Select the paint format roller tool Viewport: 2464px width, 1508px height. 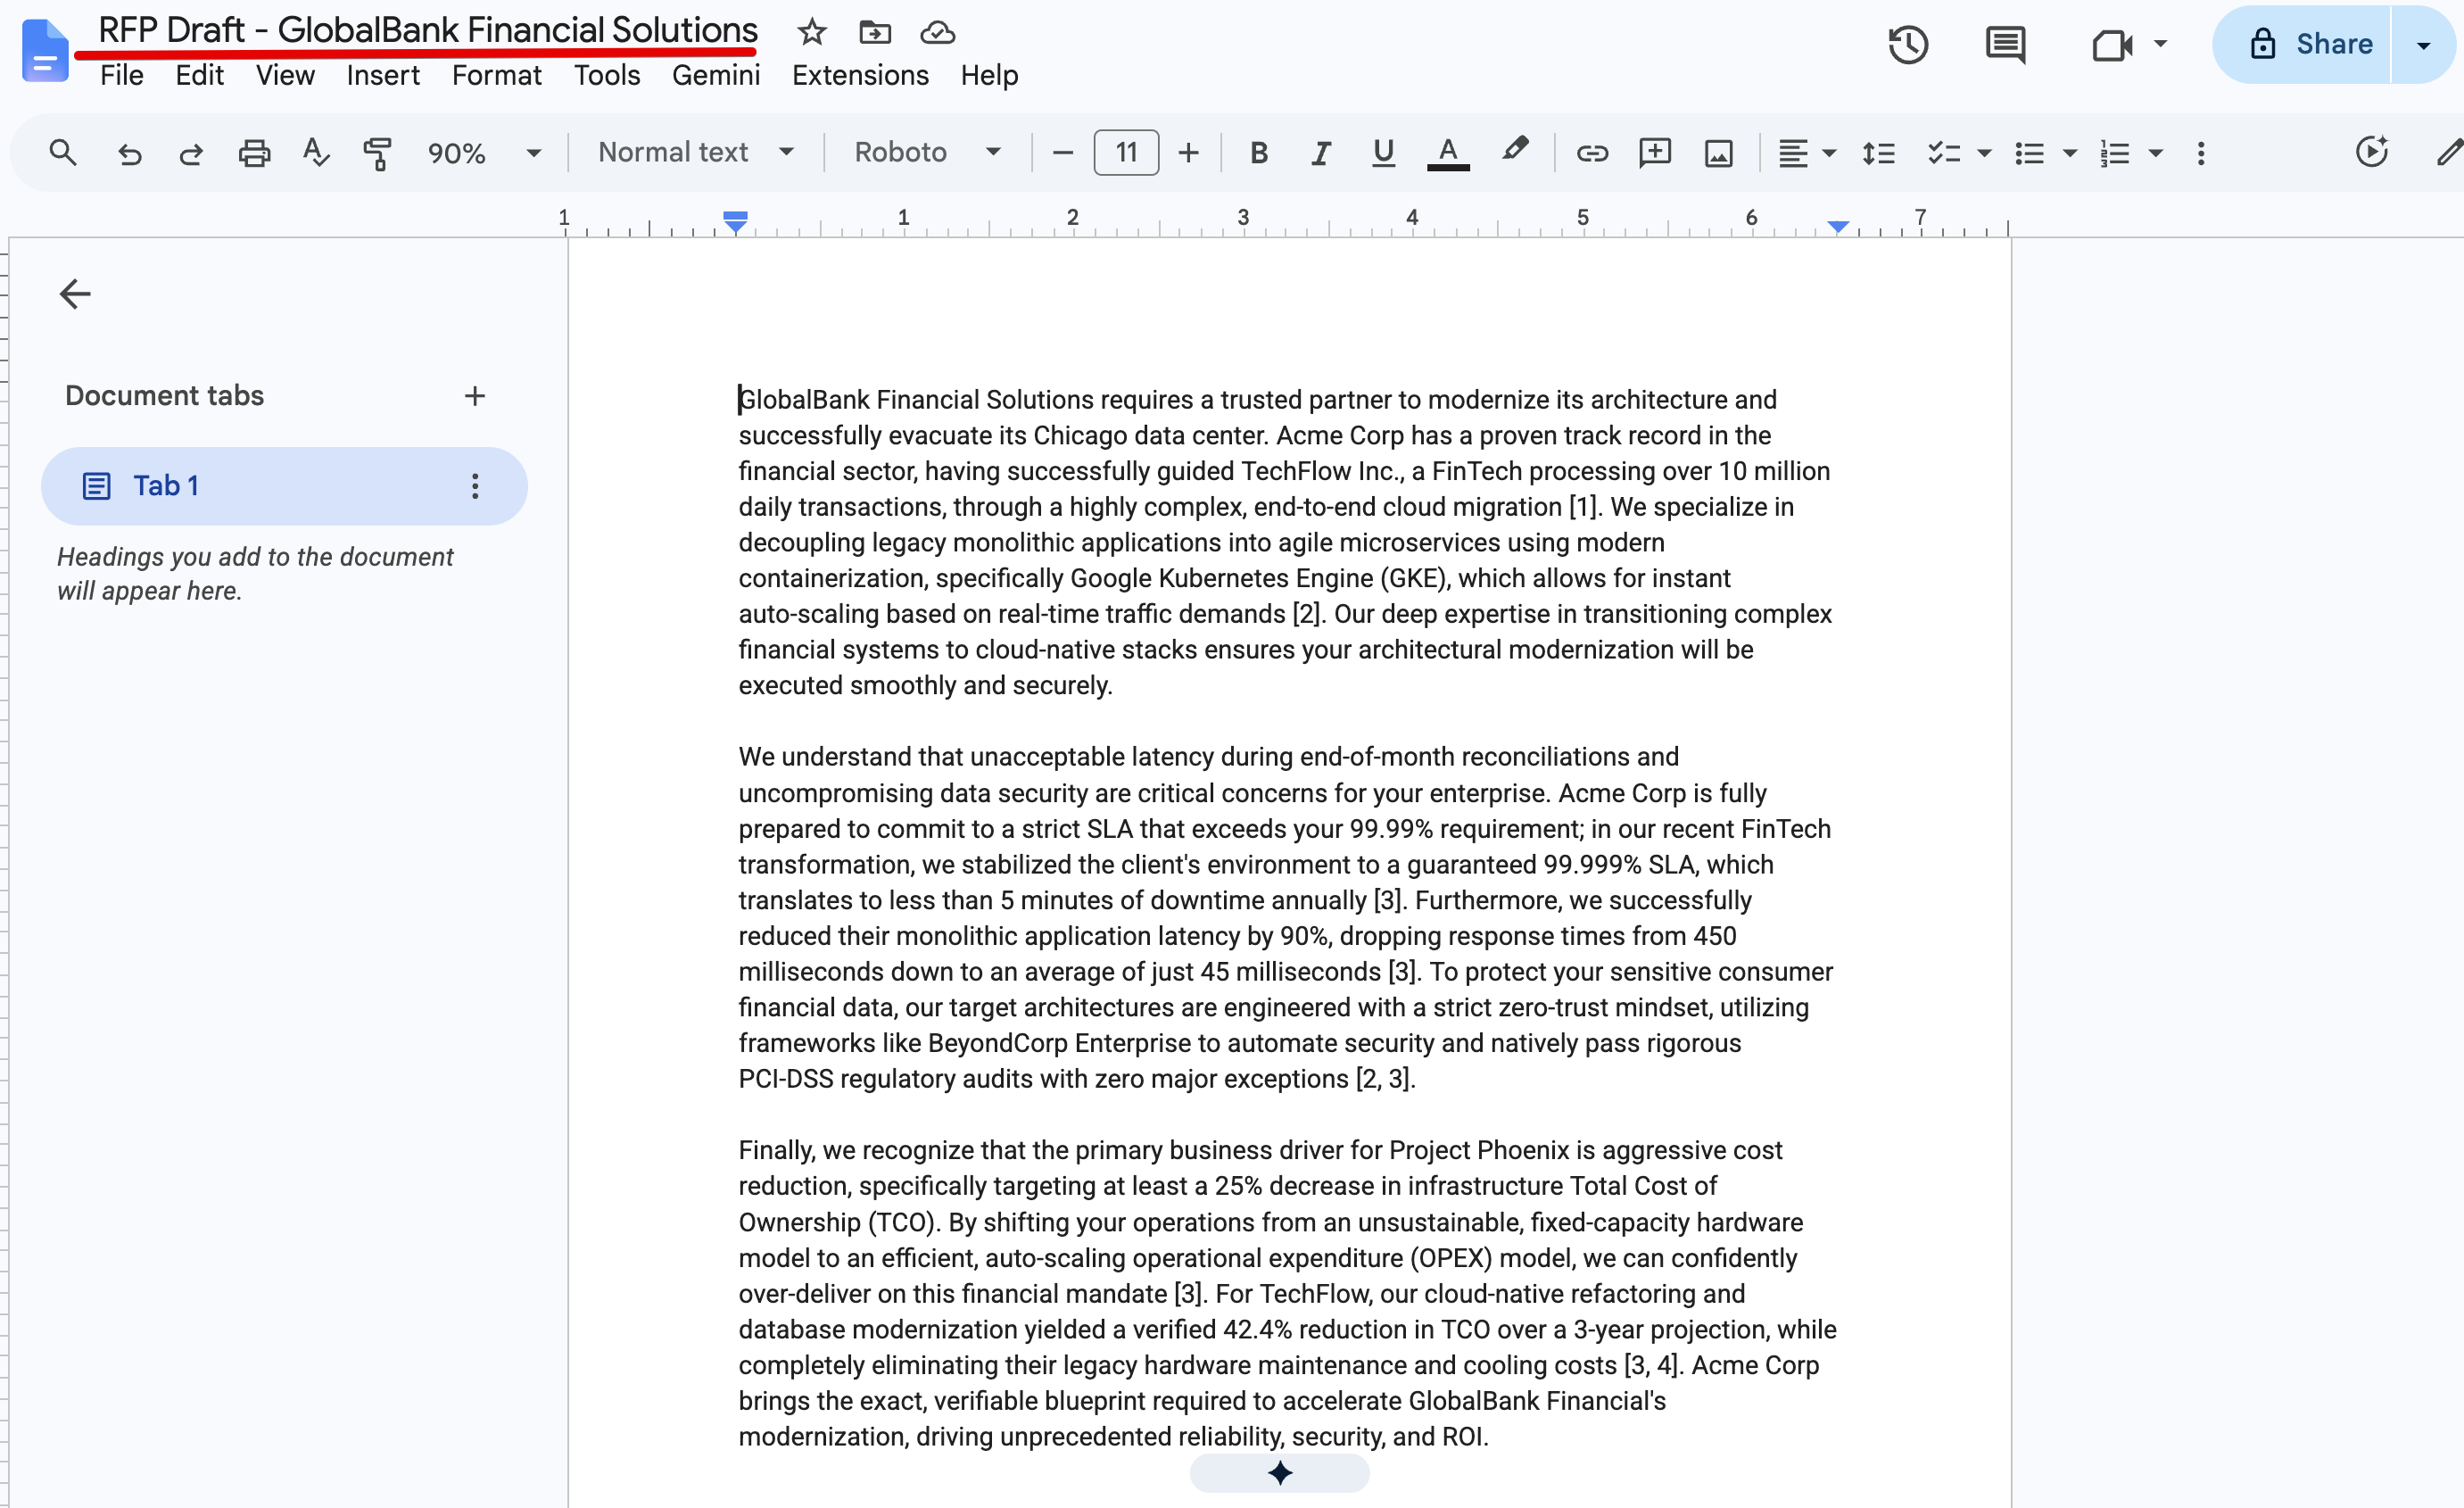[377, 153]
